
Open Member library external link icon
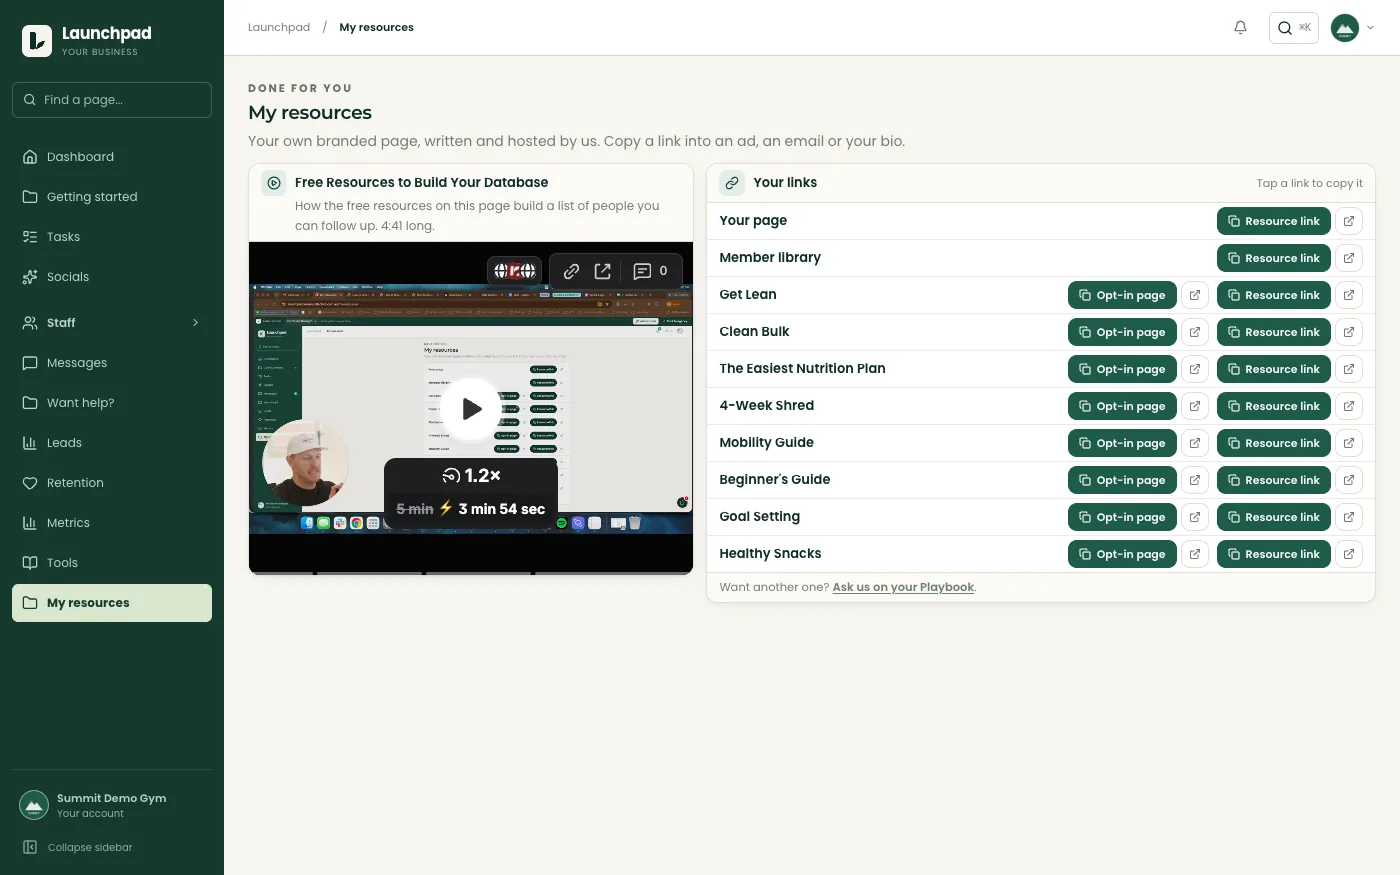[x=1349, y=258]
